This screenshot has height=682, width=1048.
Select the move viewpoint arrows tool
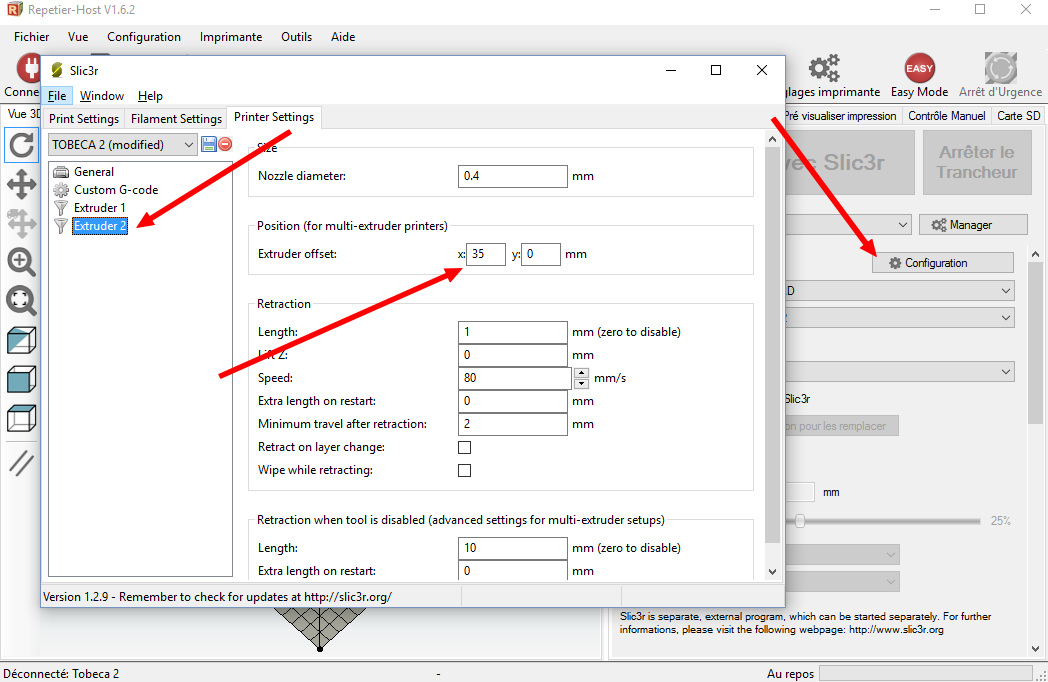pos(22,184)
